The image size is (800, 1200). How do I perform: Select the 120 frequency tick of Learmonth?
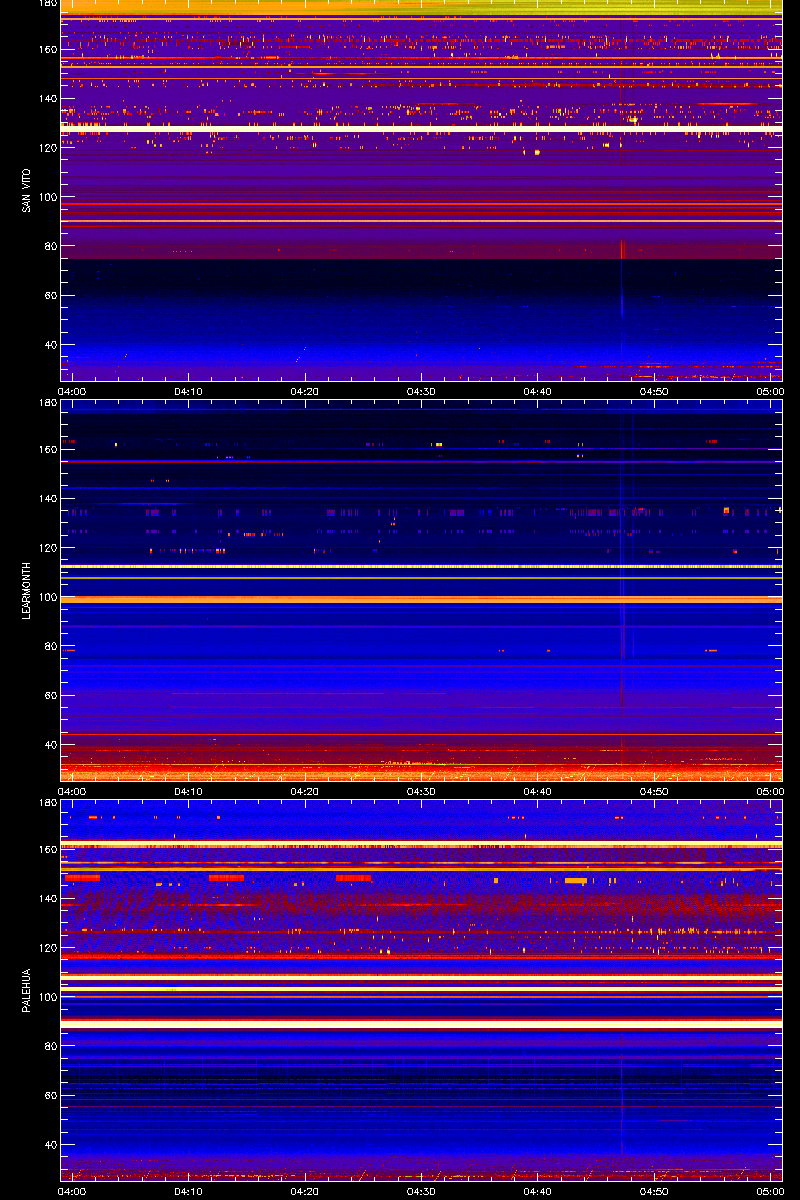tap(47, 548)
